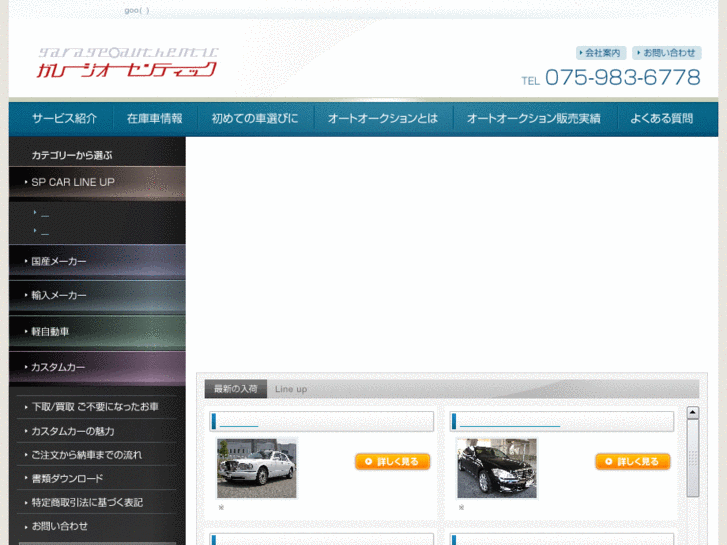
Task: Go to 初めての車選びに page
Action: 254,118
